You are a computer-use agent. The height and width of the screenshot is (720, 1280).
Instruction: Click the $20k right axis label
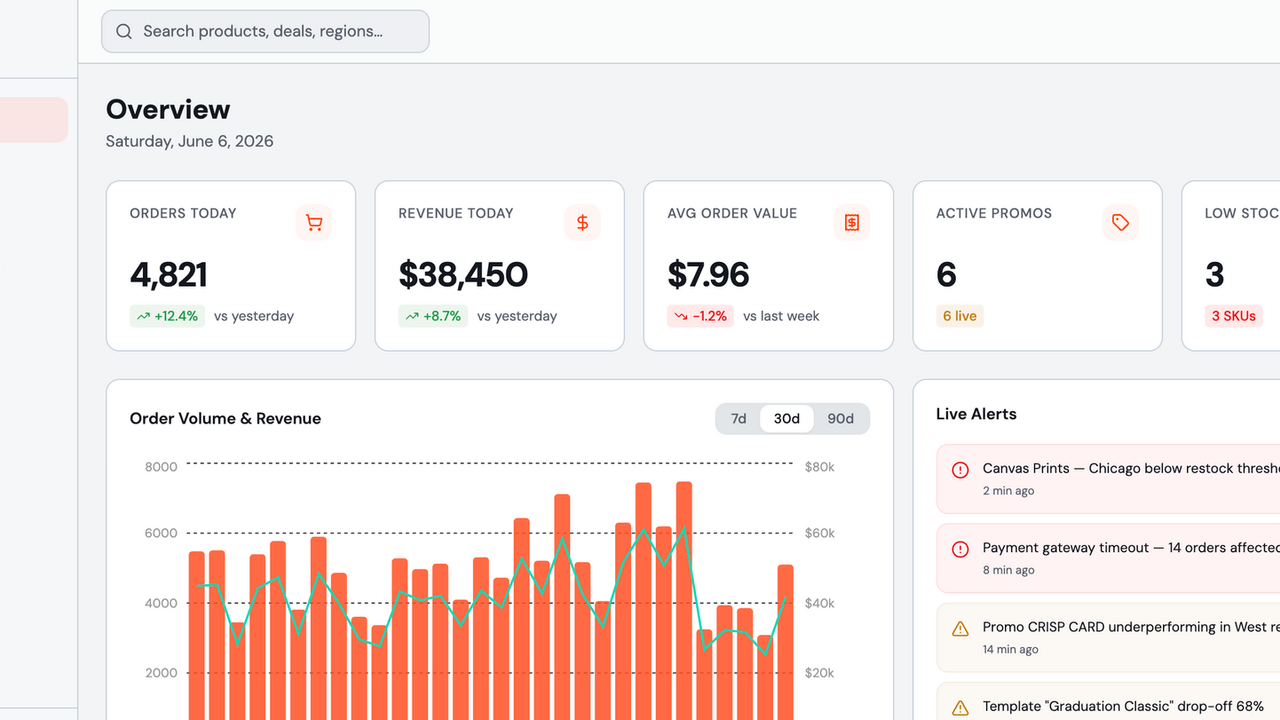tap(820, 673)
